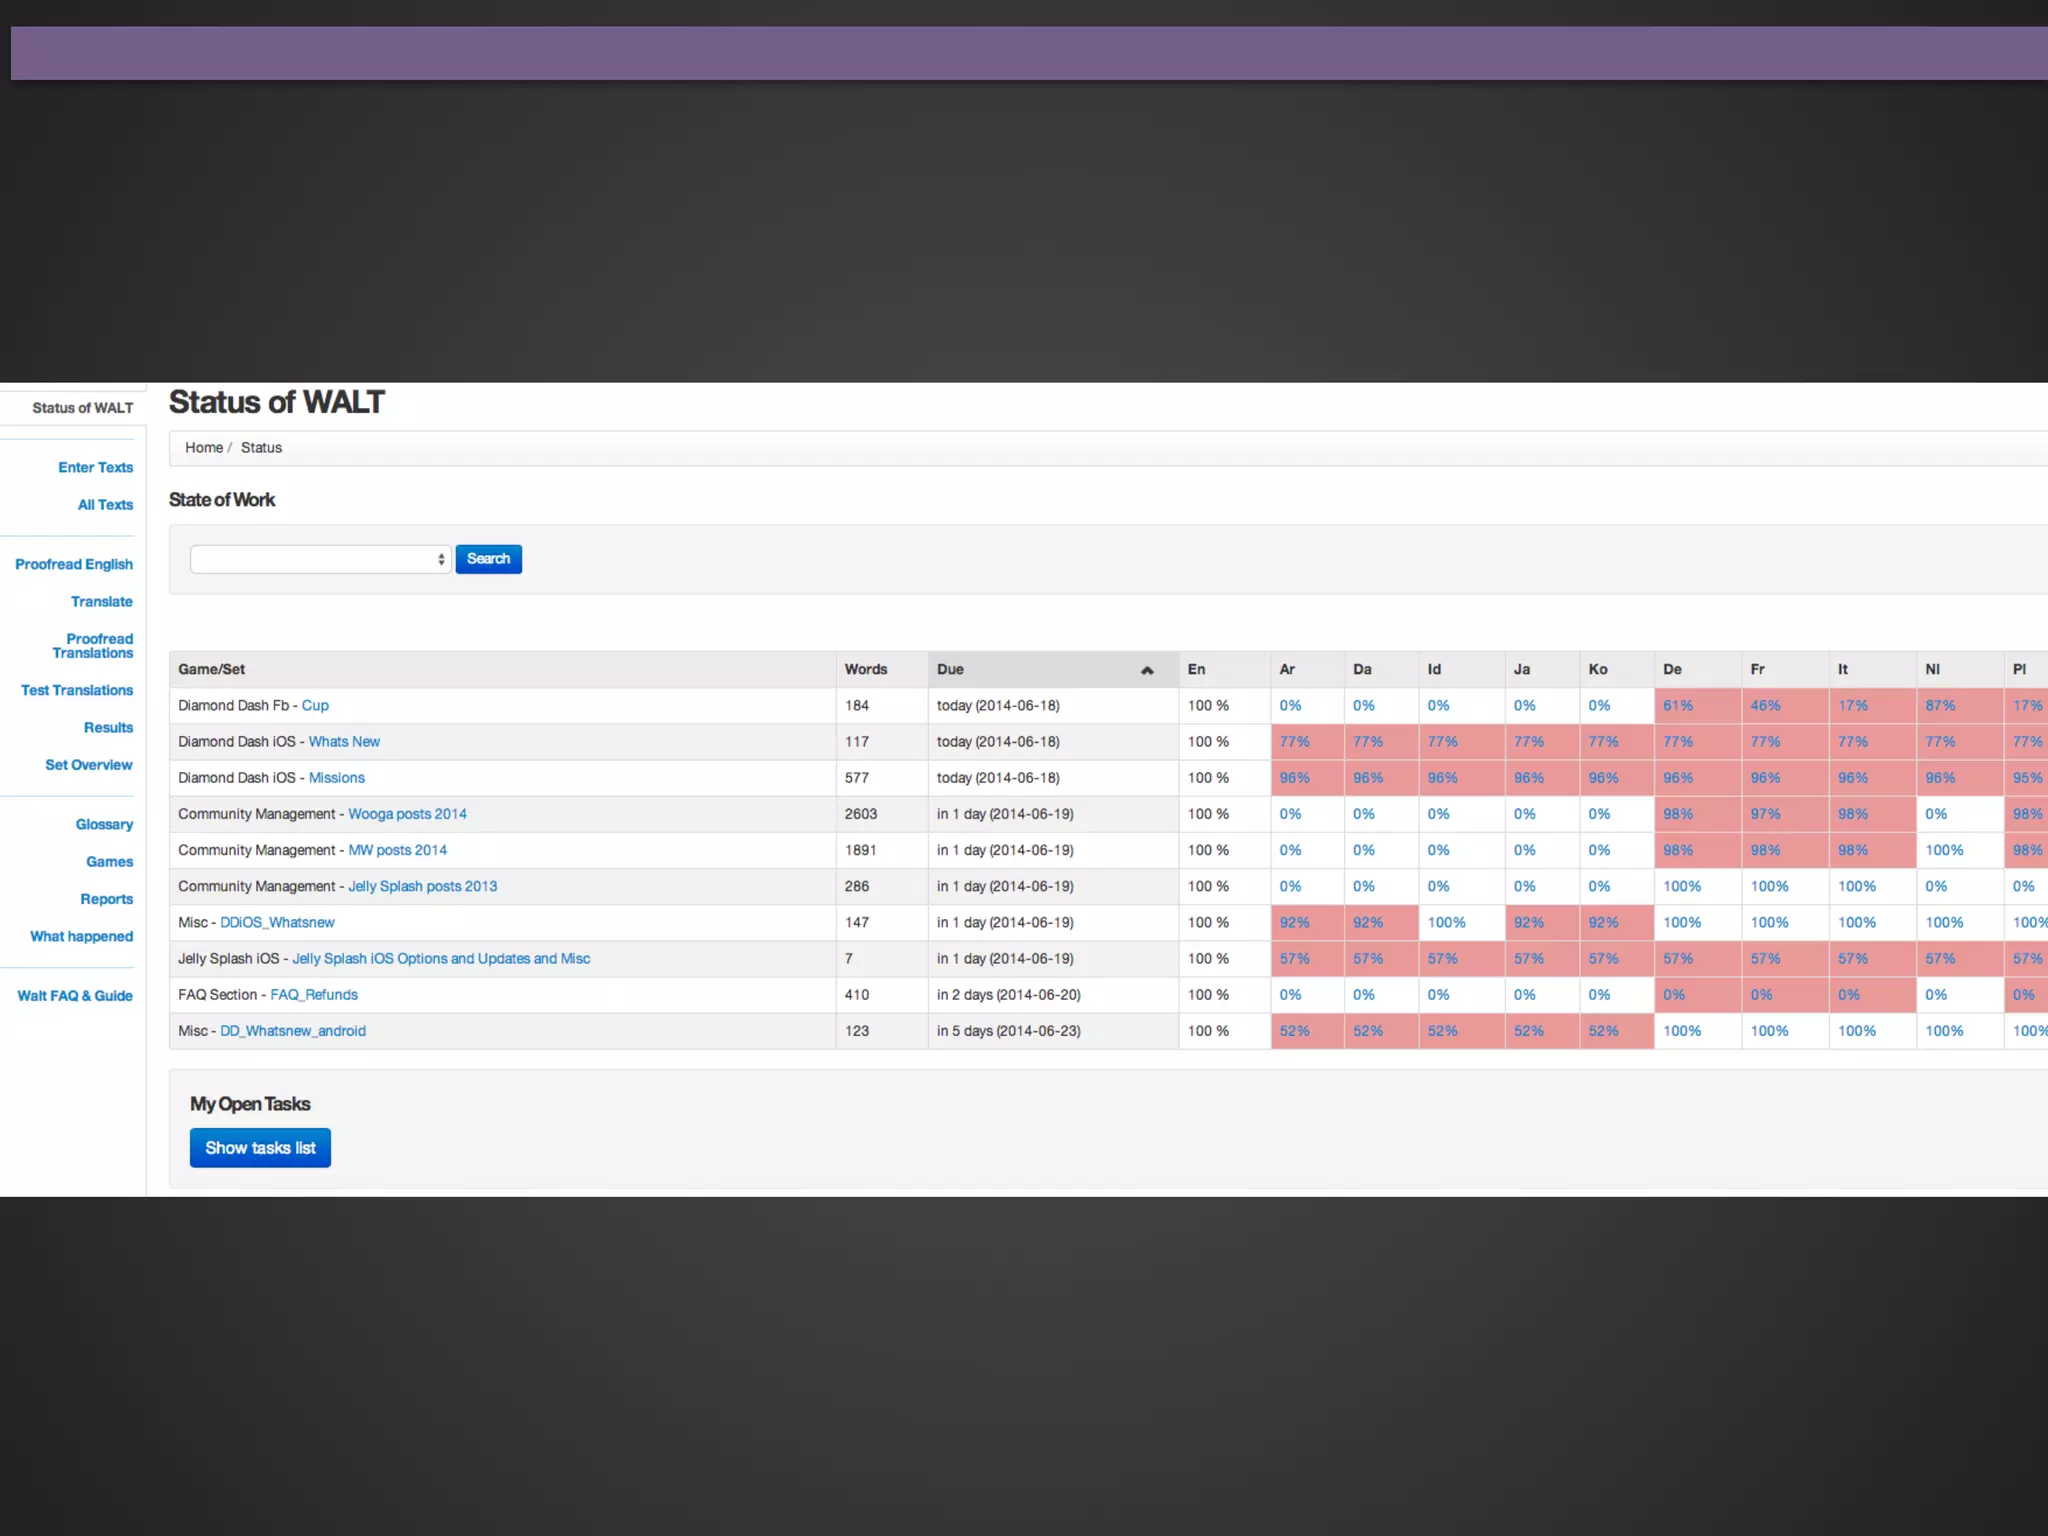Open the Walt FAQ & Guide link
This screenshot has height=1536, width=2048.
coord(75,996)
